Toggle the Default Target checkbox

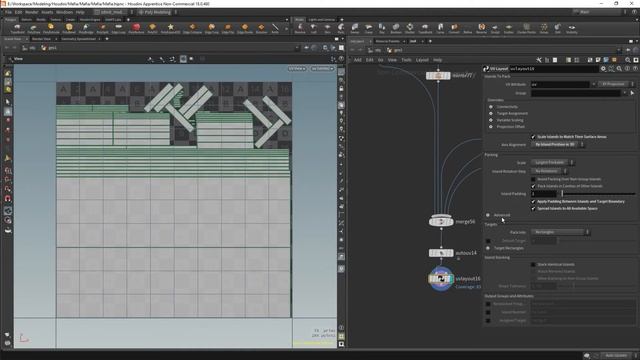488,241
